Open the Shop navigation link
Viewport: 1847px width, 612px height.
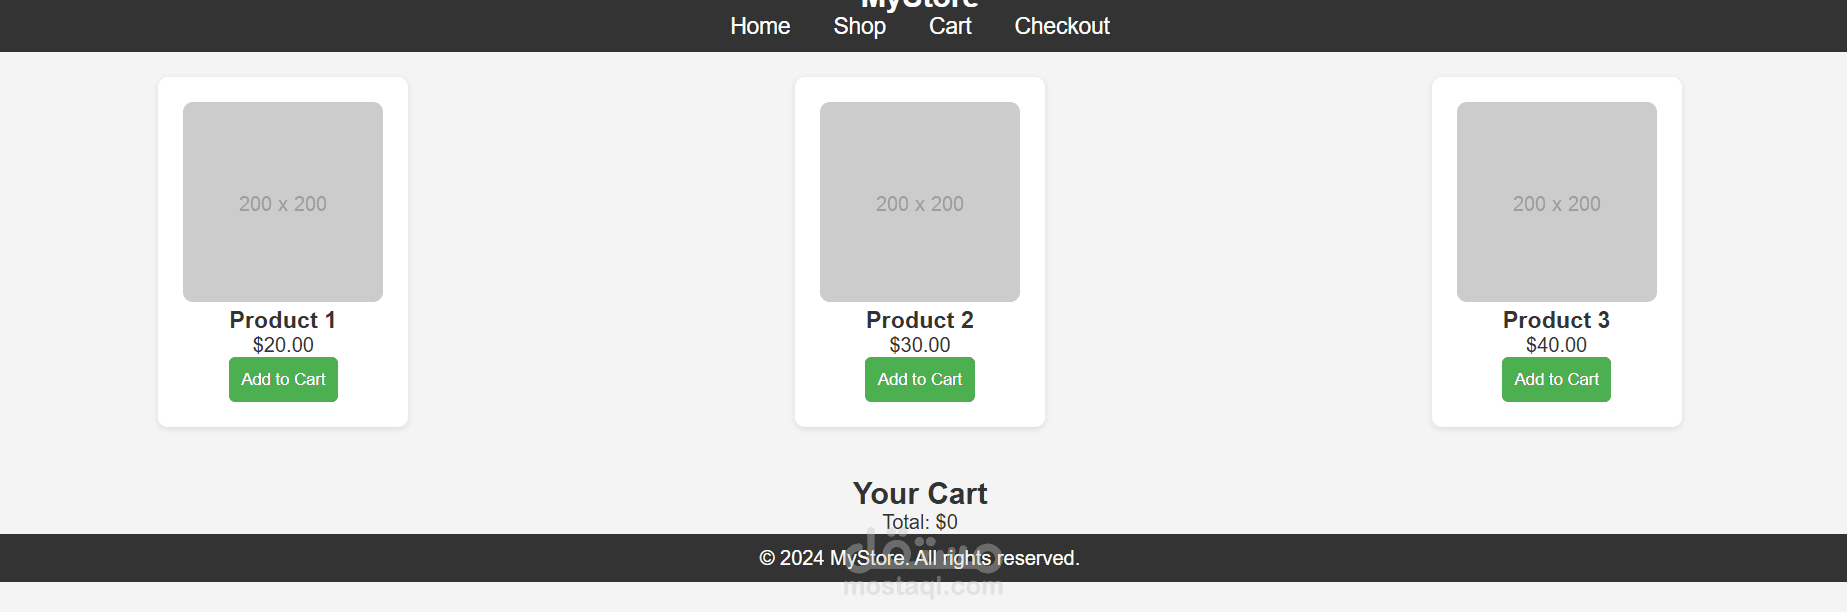pyautogui.click(x=859, y=26)
